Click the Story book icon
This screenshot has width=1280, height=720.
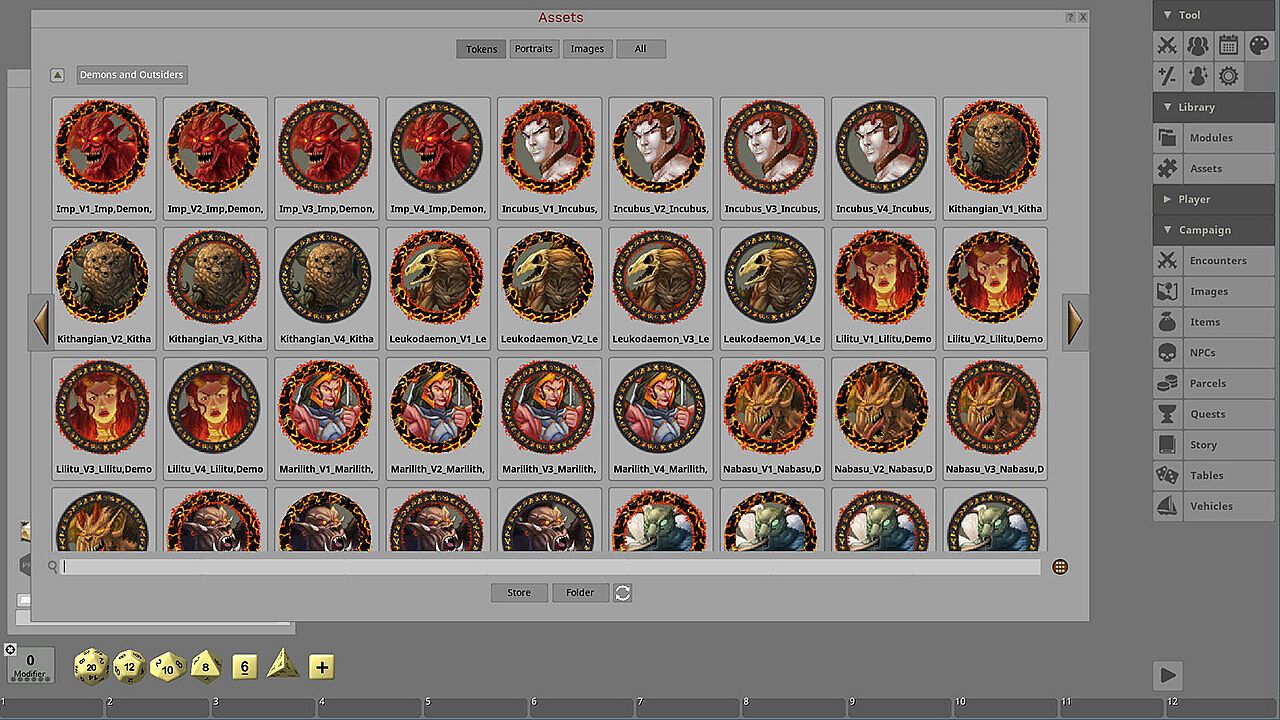click(x=1167, y=445)
